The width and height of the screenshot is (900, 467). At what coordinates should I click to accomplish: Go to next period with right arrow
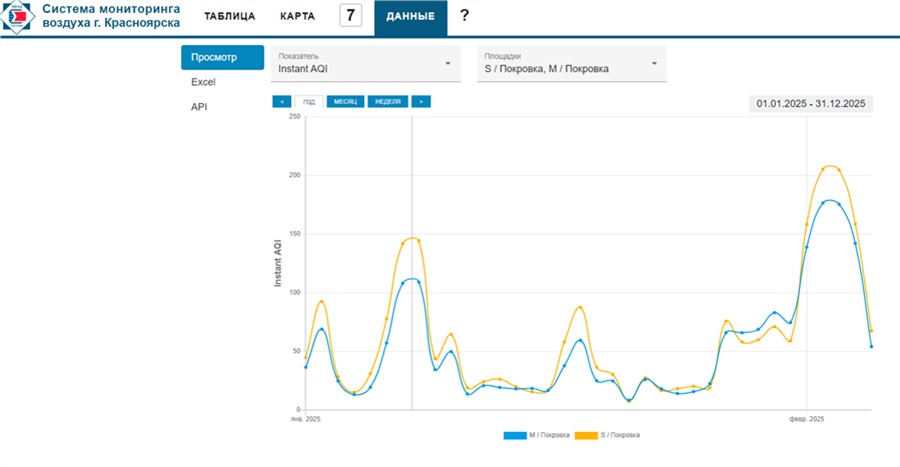pos(421,101)
